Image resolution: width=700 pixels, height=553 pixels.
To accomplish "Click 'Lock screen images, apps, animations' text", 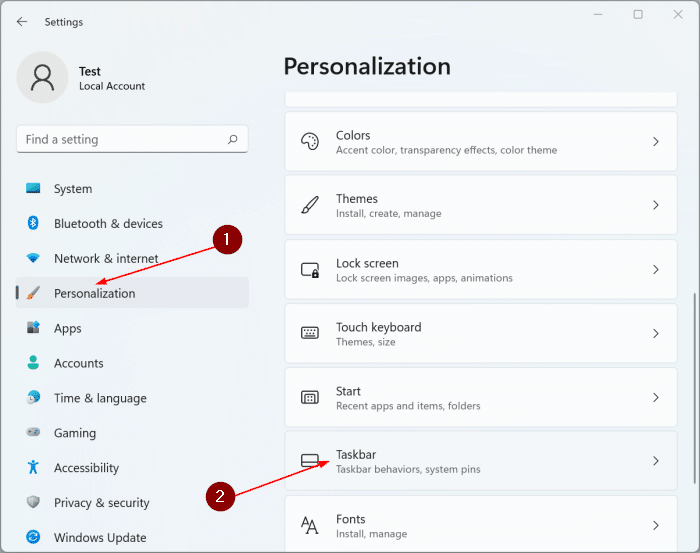I will point(424,278).
